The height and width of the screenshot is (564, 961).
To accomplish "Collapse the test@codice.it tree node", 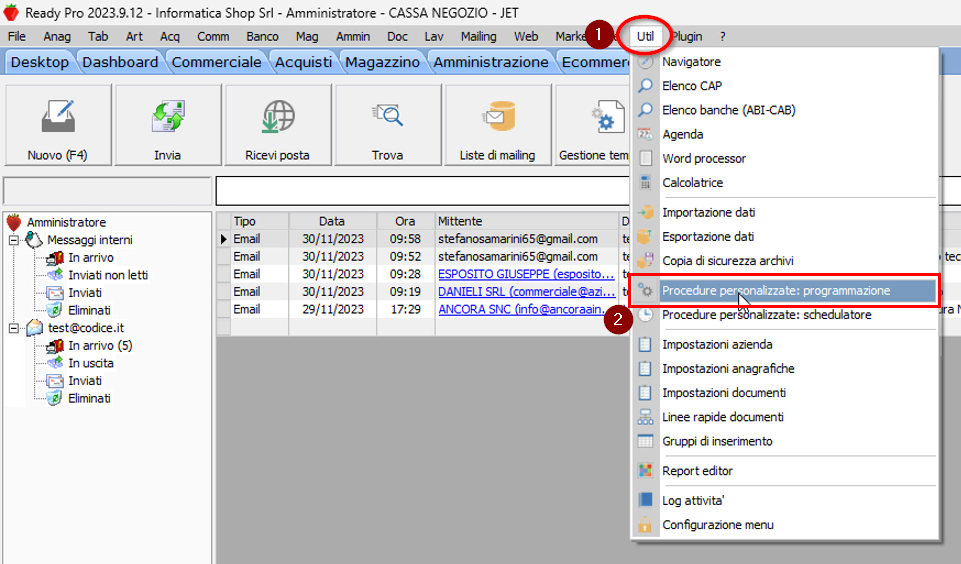I will click(x=13, y=328).
